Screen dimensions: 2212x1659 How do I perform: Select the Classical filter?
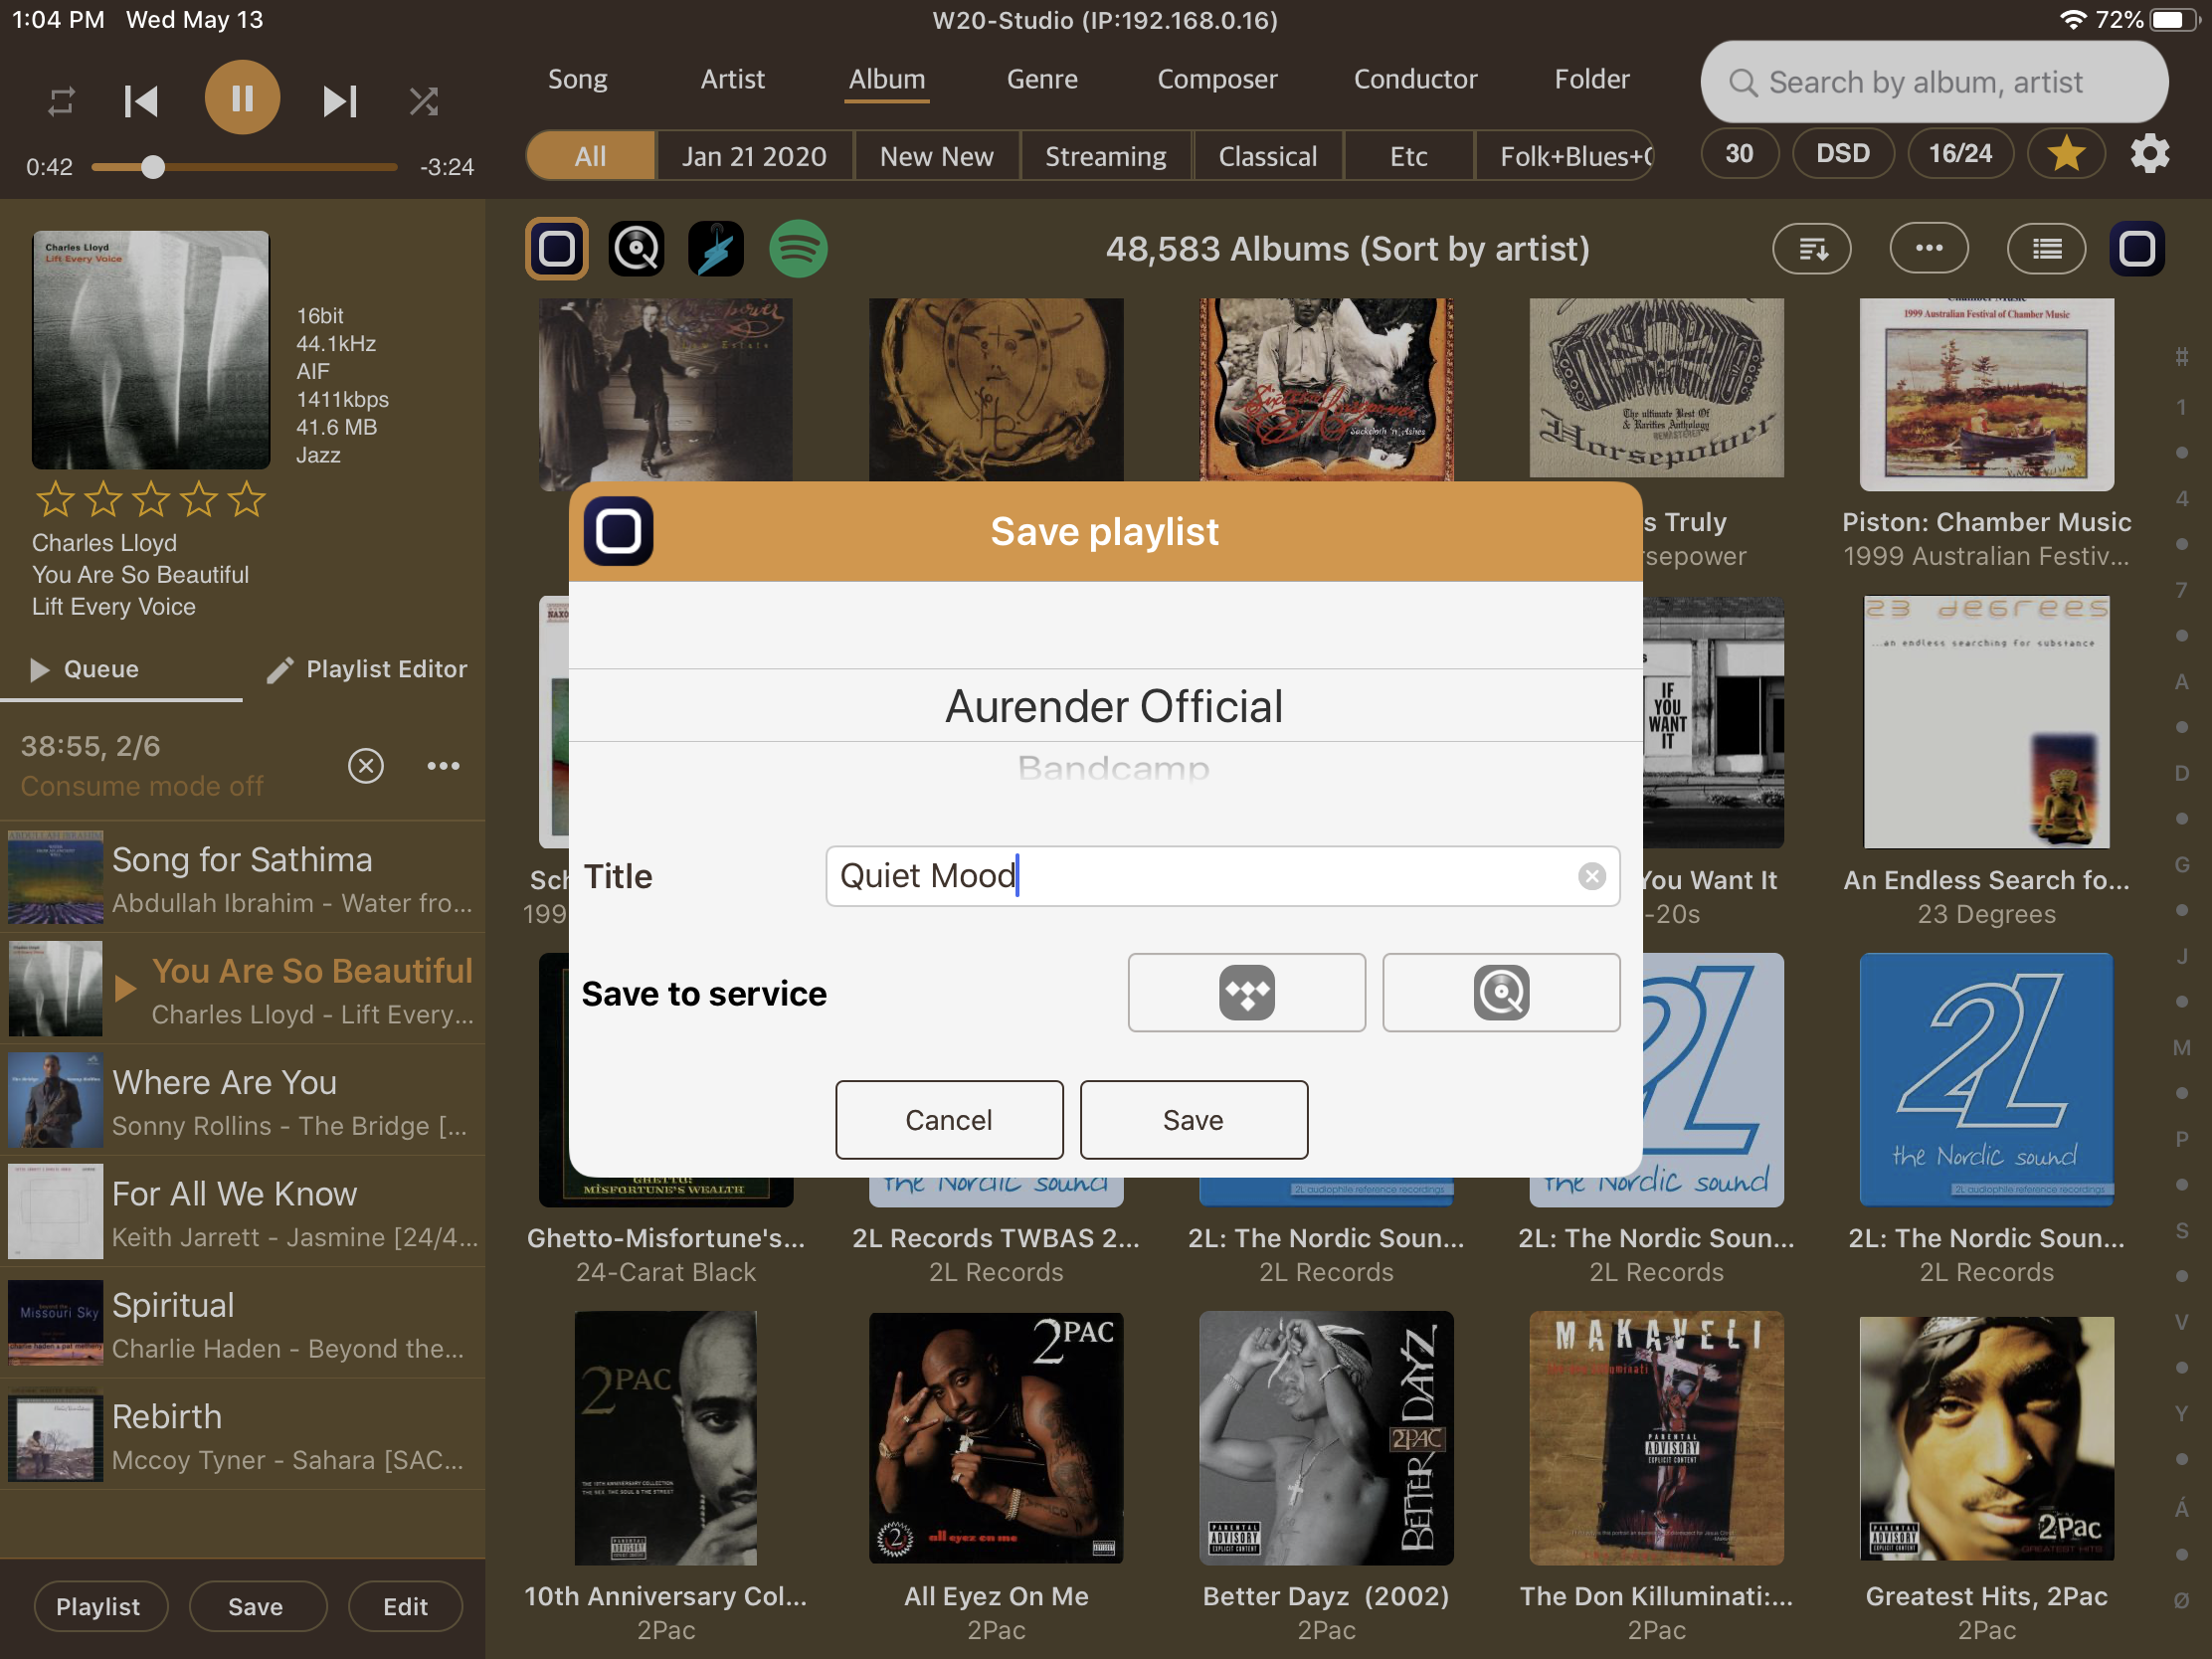click(1267, 156)
